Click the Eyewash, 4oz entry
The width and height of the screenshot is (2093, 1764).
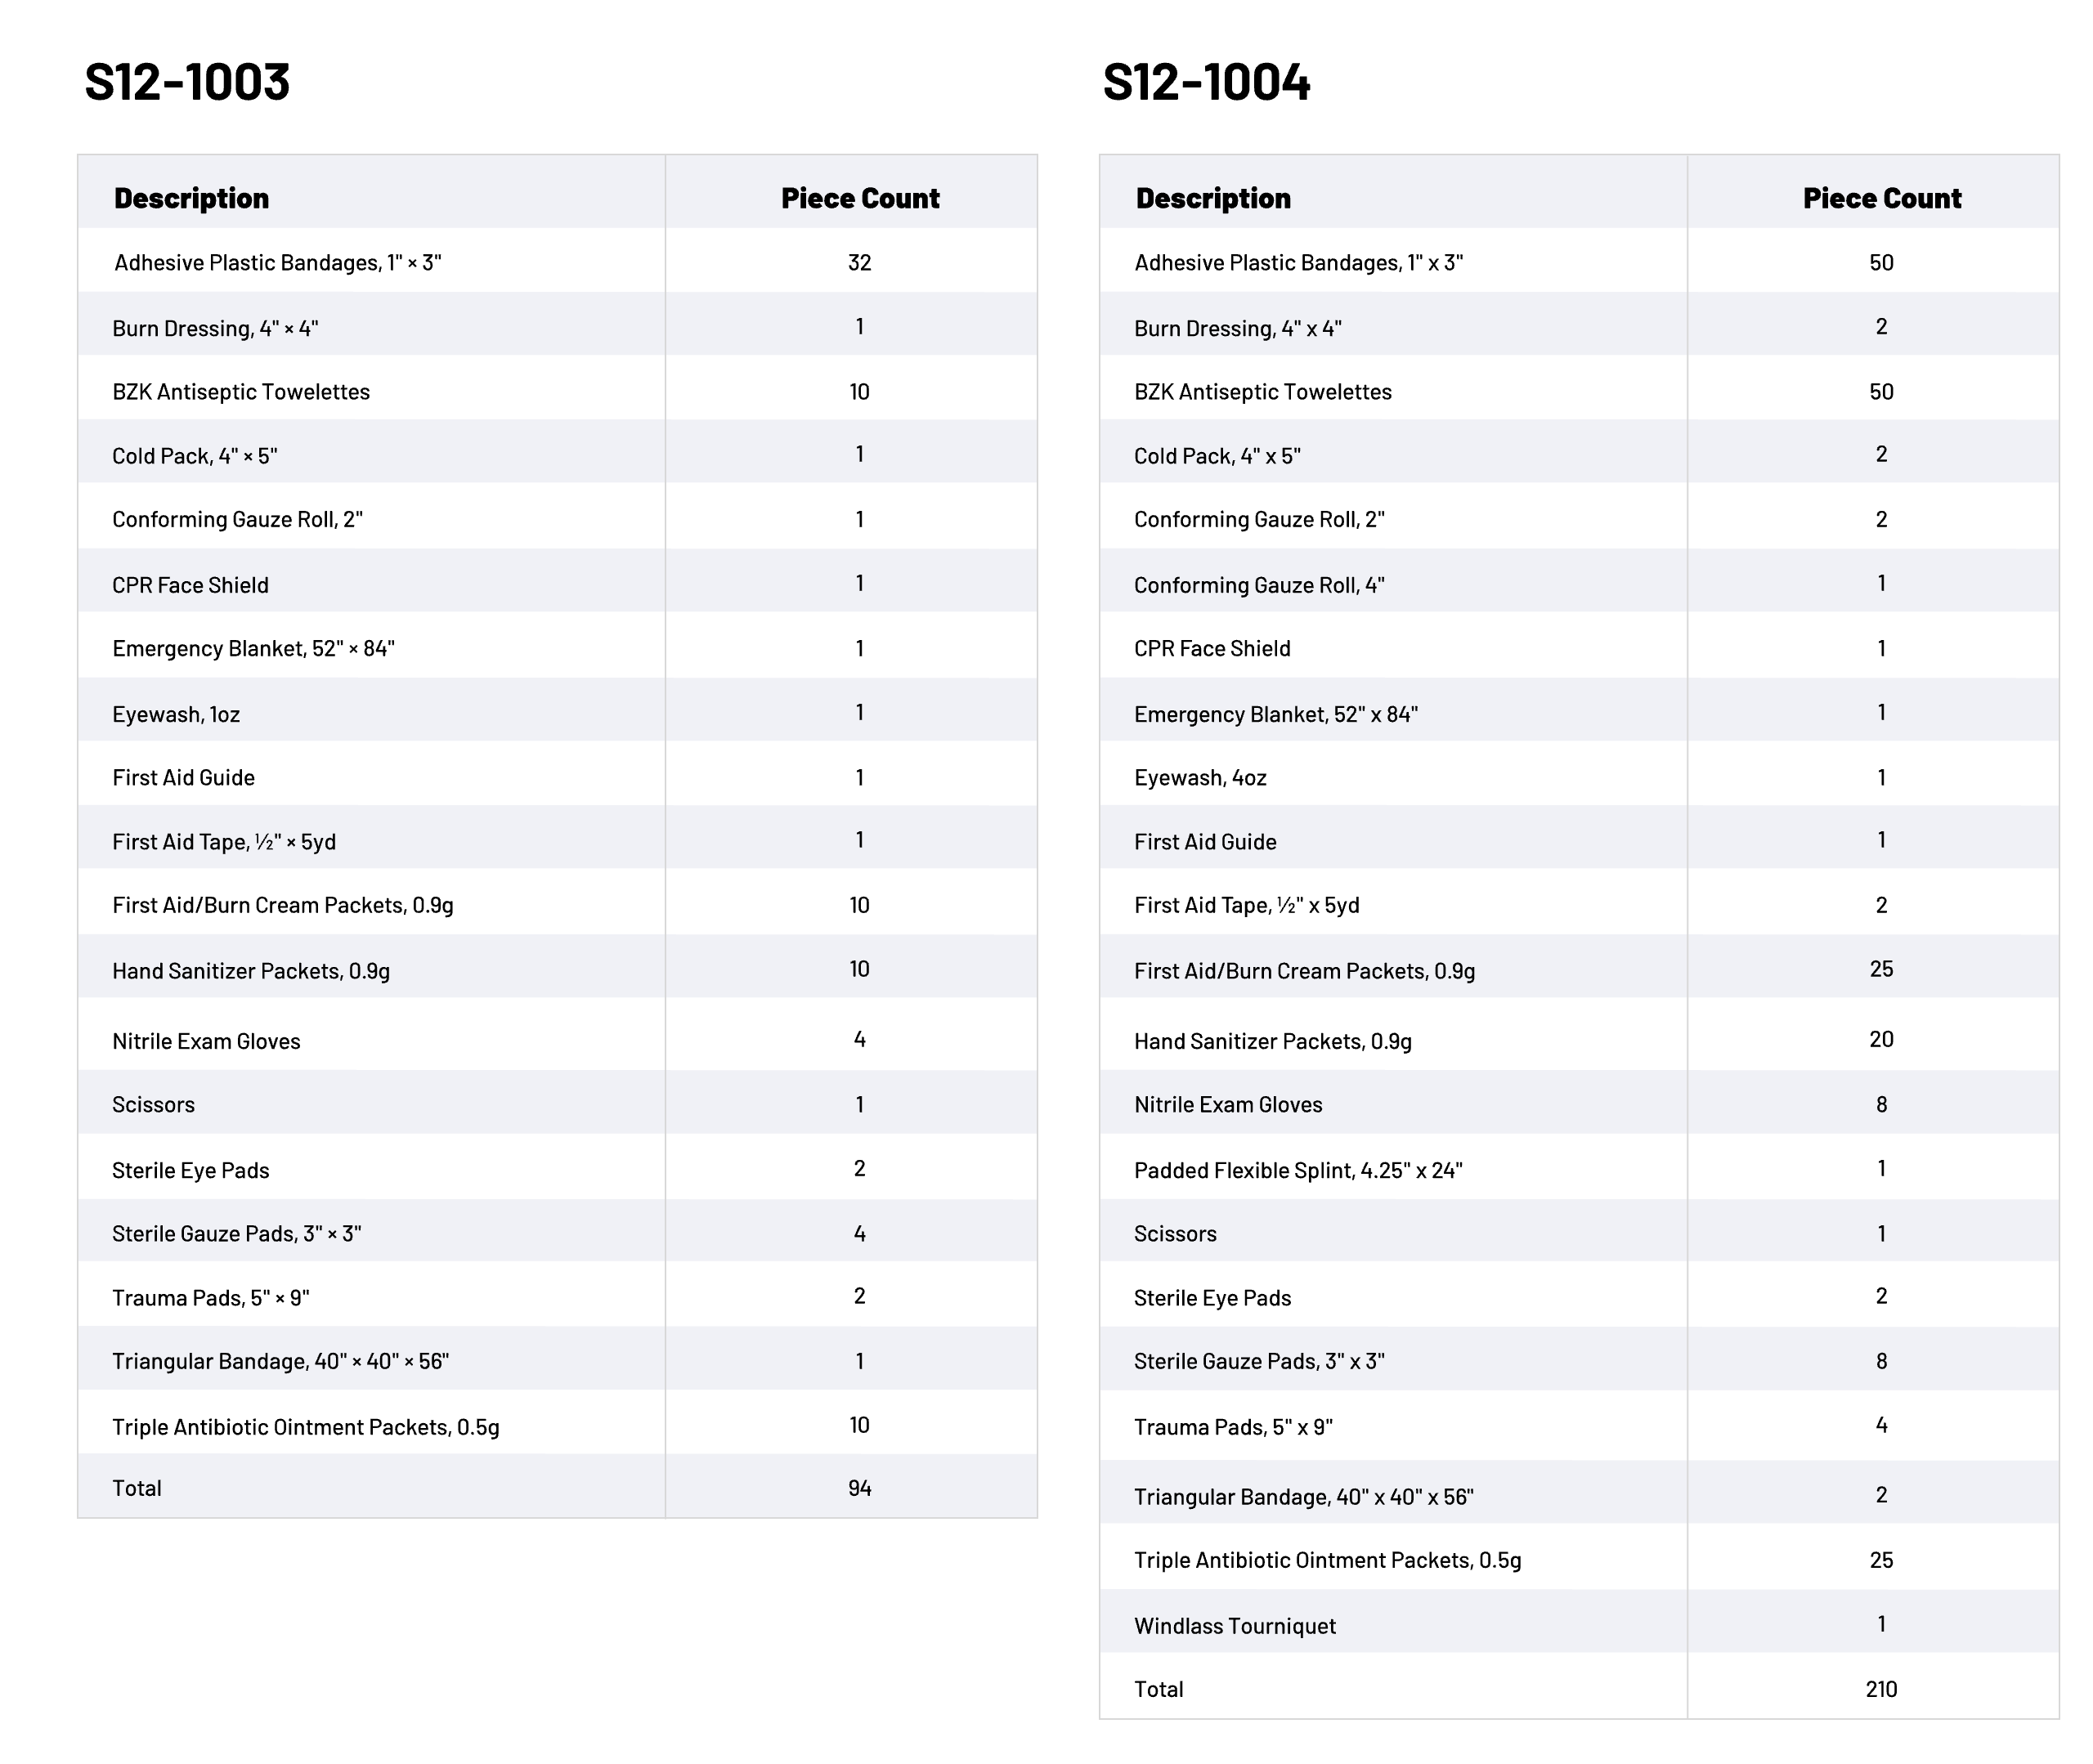[1200, 777]
